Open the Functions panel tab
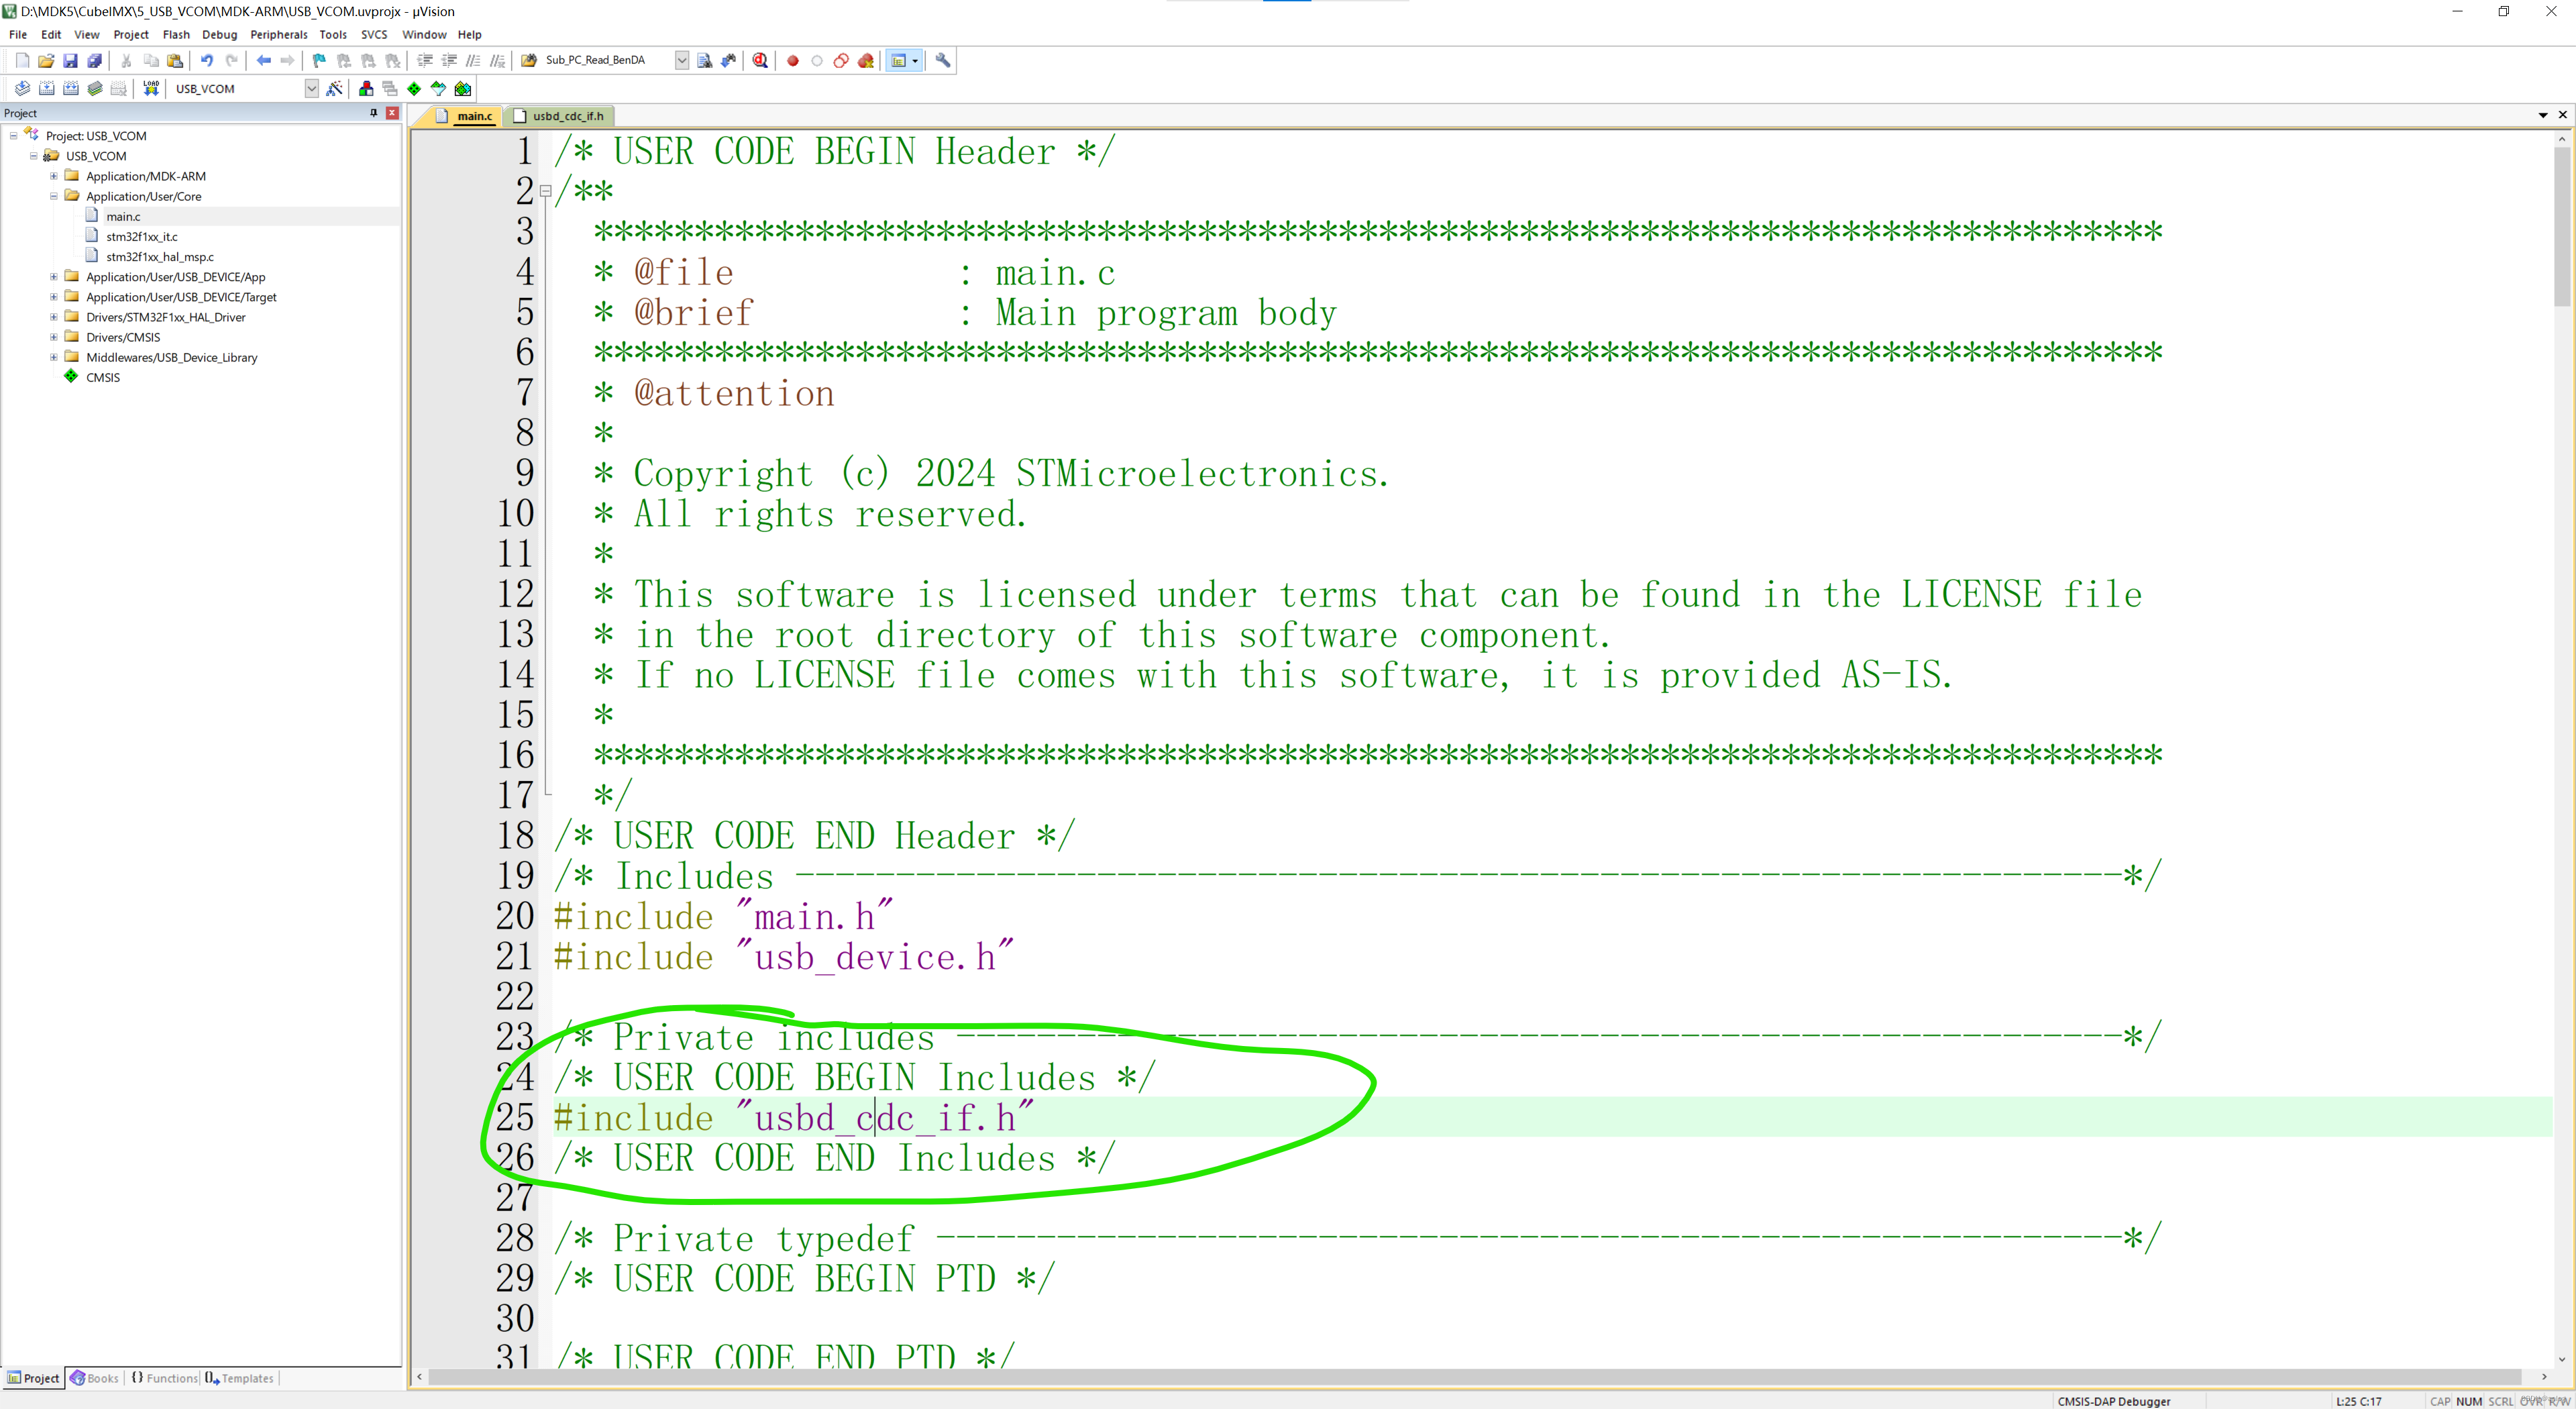 164,1378
